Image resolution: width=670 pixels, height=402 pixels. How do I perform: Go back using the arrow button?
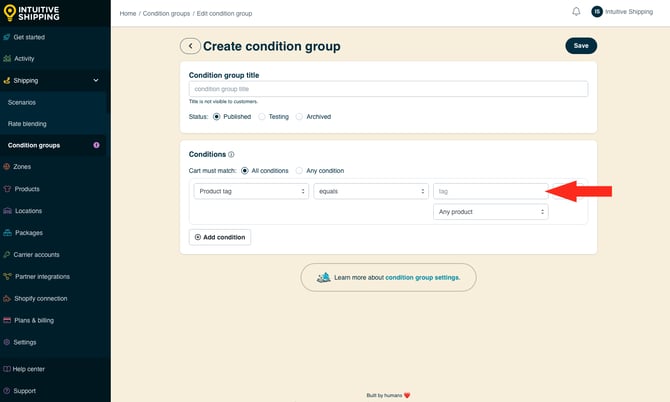click(x=190, y=46)
